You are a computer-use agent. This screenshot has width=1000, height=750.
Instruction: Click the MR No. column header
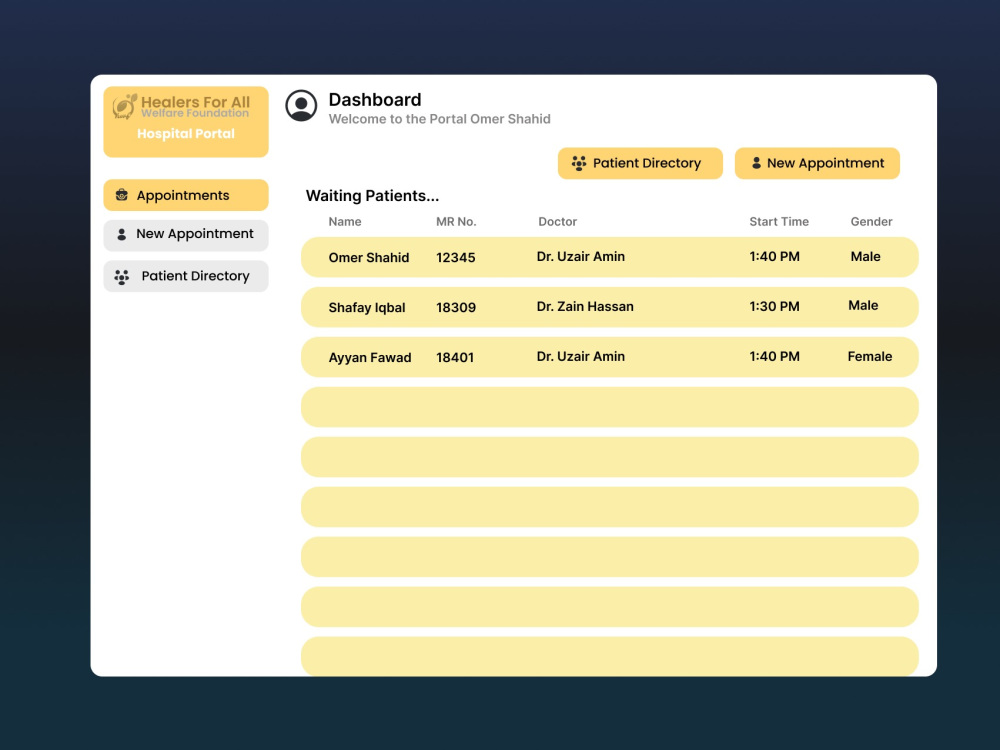(456, 221)
